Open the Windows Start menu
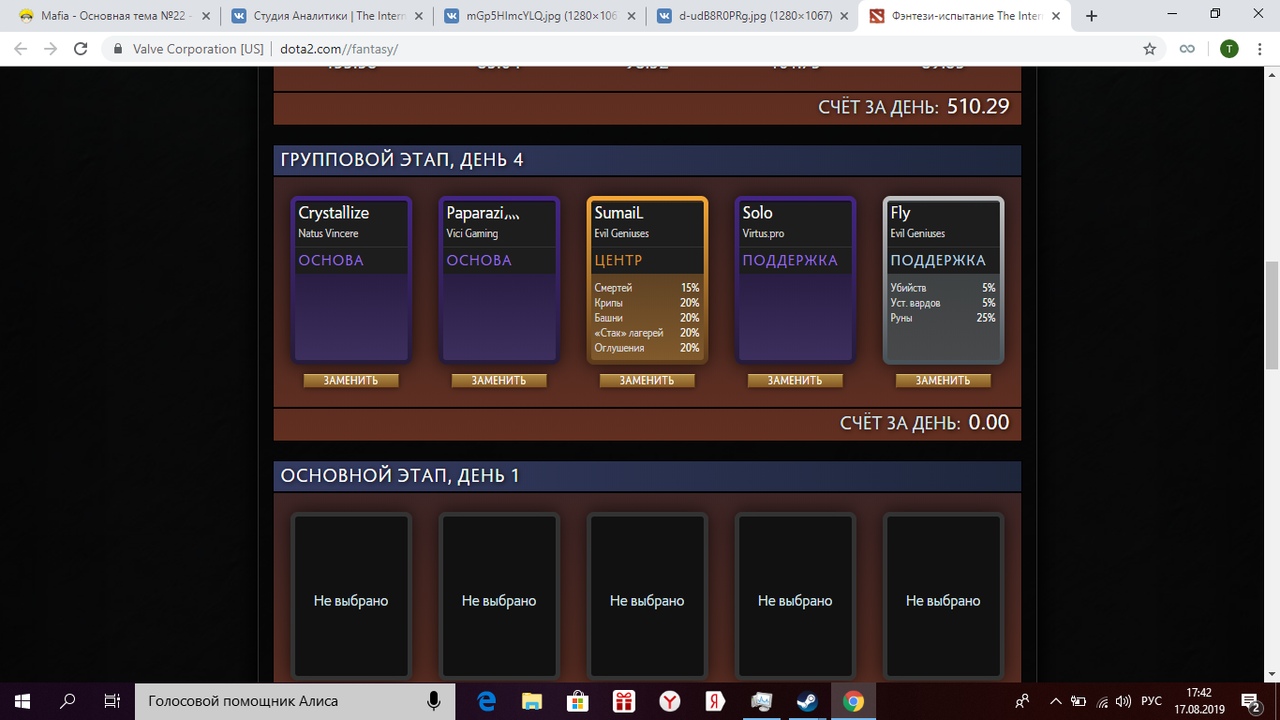 [22, 701]
